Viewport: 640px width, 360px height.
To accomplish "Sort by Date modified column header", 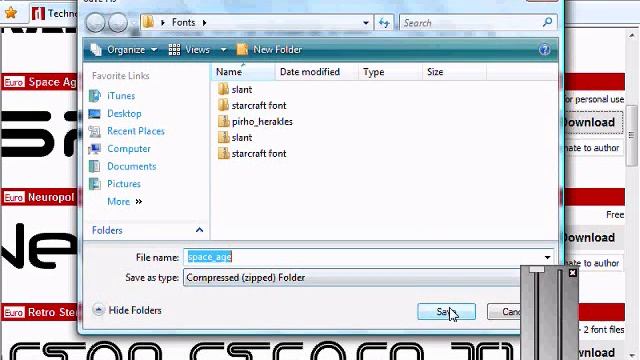I will tap(317, 72).
